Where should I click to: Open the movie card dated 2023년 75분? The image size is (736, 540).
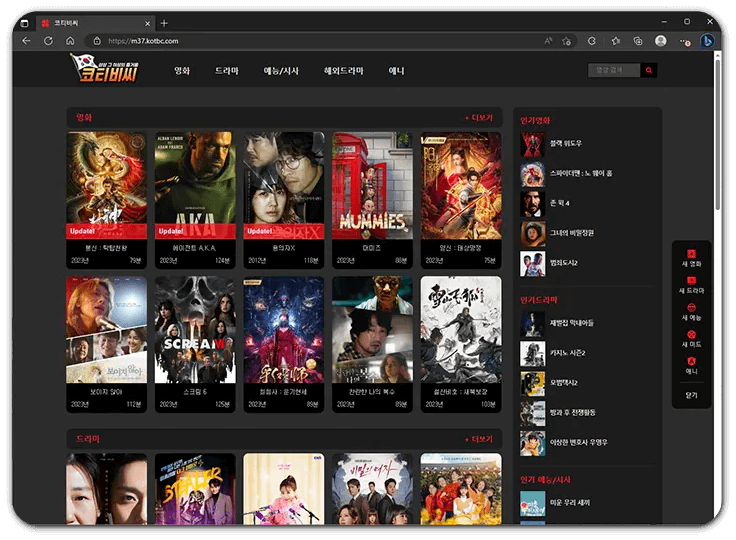461,200
